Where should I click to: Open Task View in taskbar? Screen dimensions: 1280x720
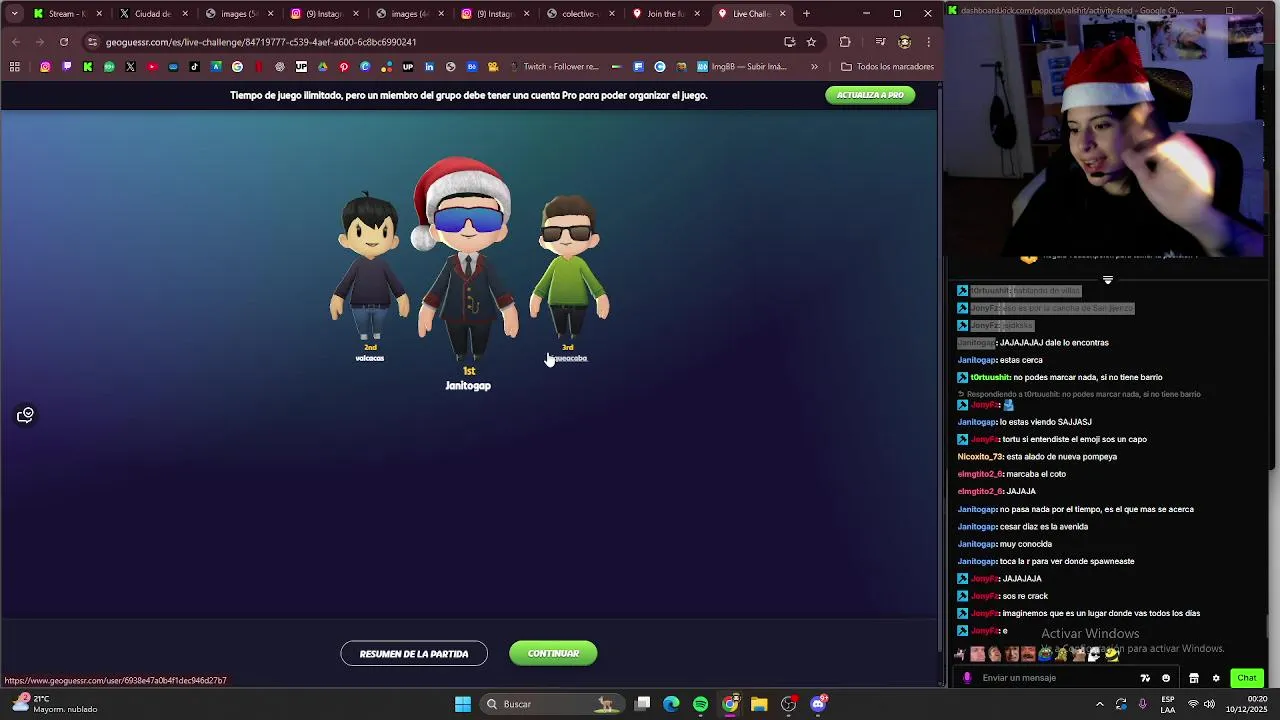point(643,704)
